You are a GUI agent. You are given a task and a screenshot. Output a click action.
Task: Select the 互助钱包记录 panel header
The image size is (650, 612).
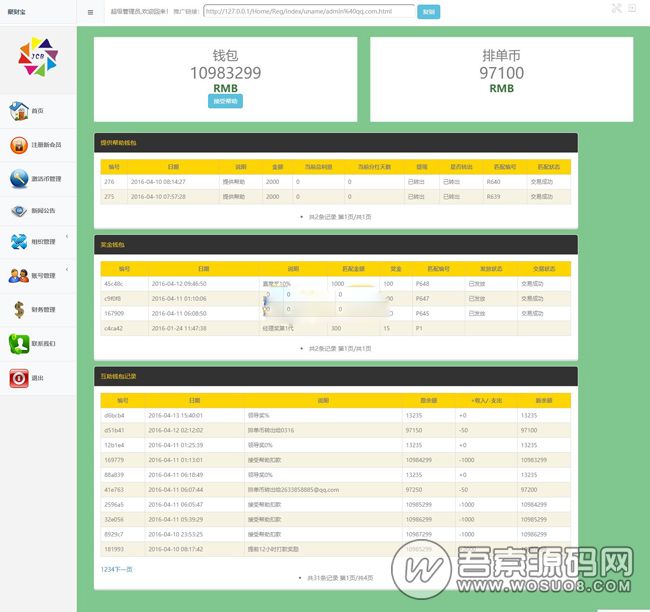pyautogui.click(x=336, y=376)
